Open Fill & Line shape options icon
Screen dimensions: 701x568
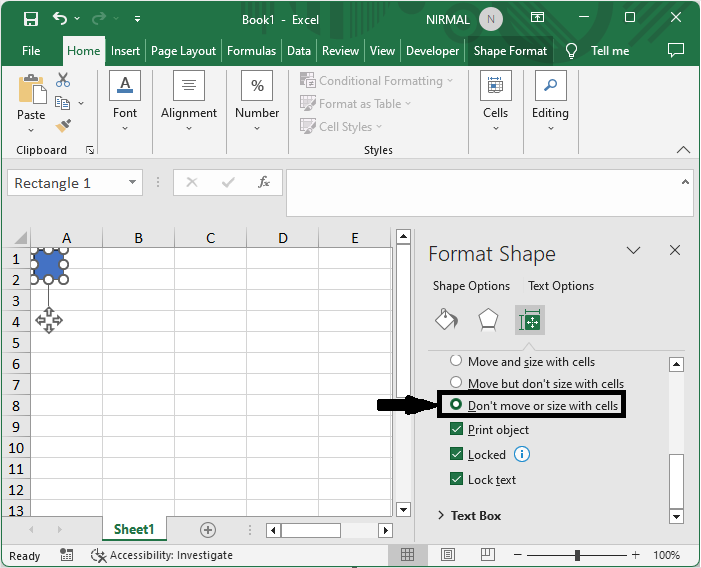[x=446, y=319]
